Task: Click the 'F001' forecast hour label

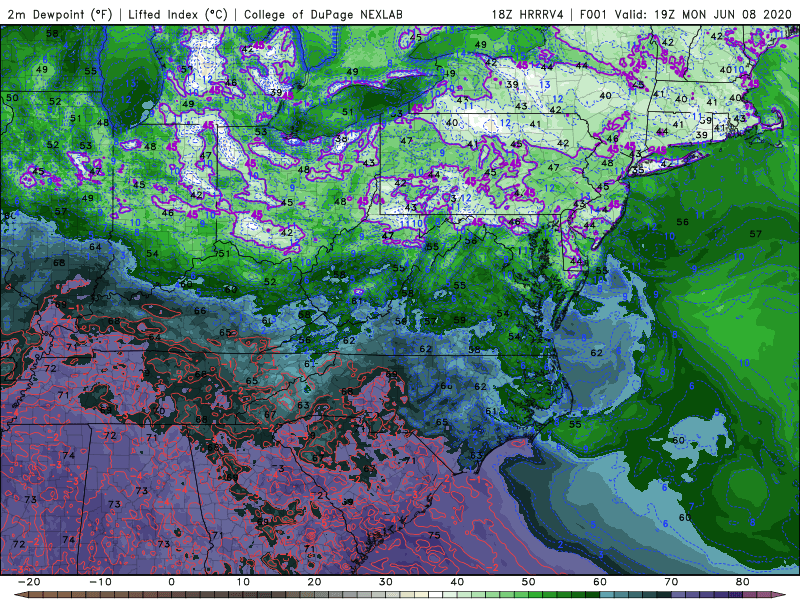Action: click(x=594, y=14)
